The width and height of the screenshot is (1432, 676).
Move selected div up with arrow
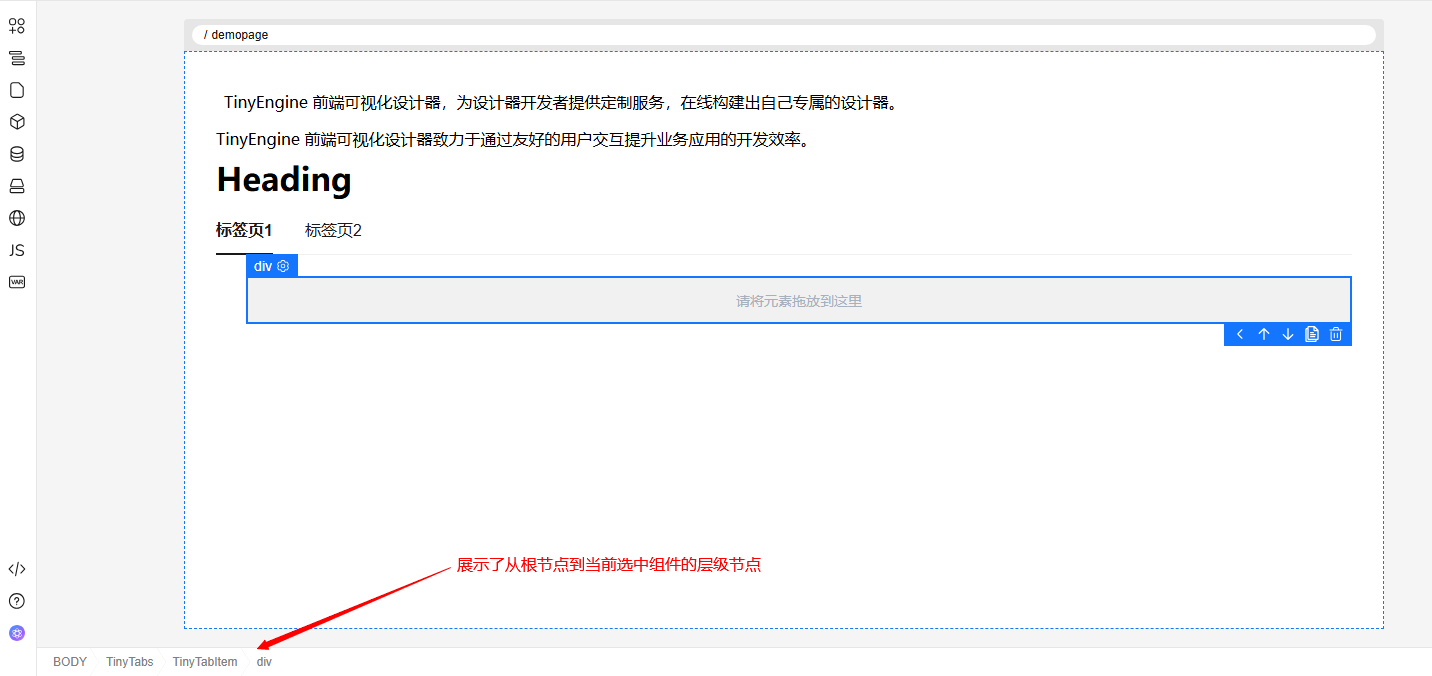click(x=1264, y=334)
